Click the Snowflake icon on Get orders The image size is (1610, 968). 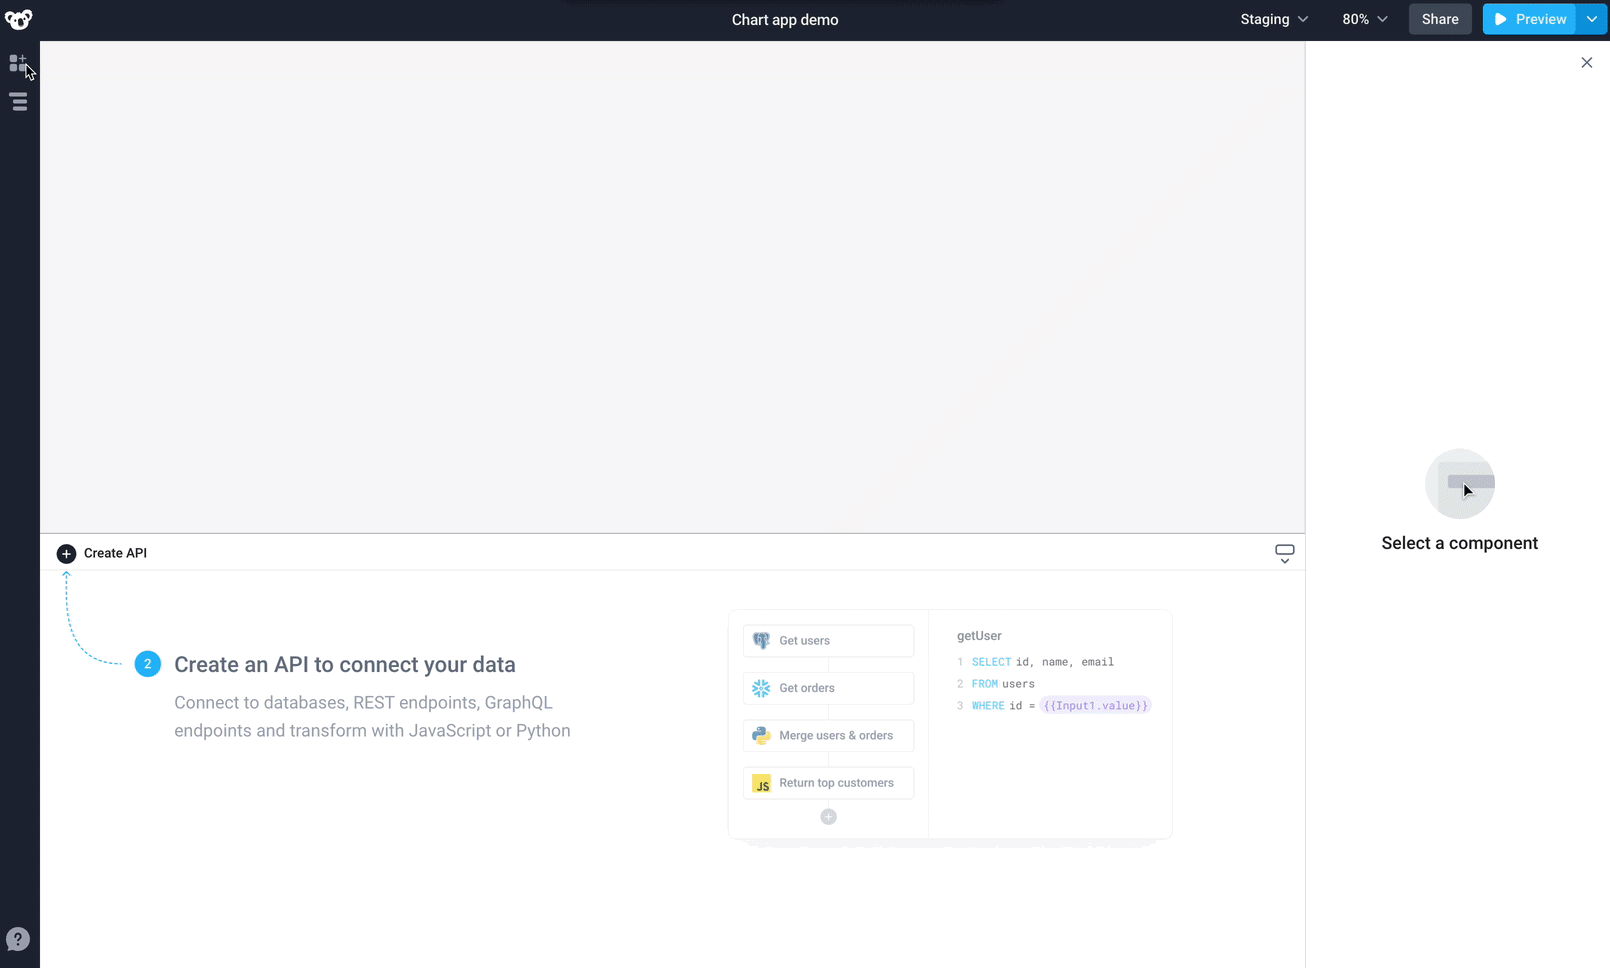click(761, 688)
